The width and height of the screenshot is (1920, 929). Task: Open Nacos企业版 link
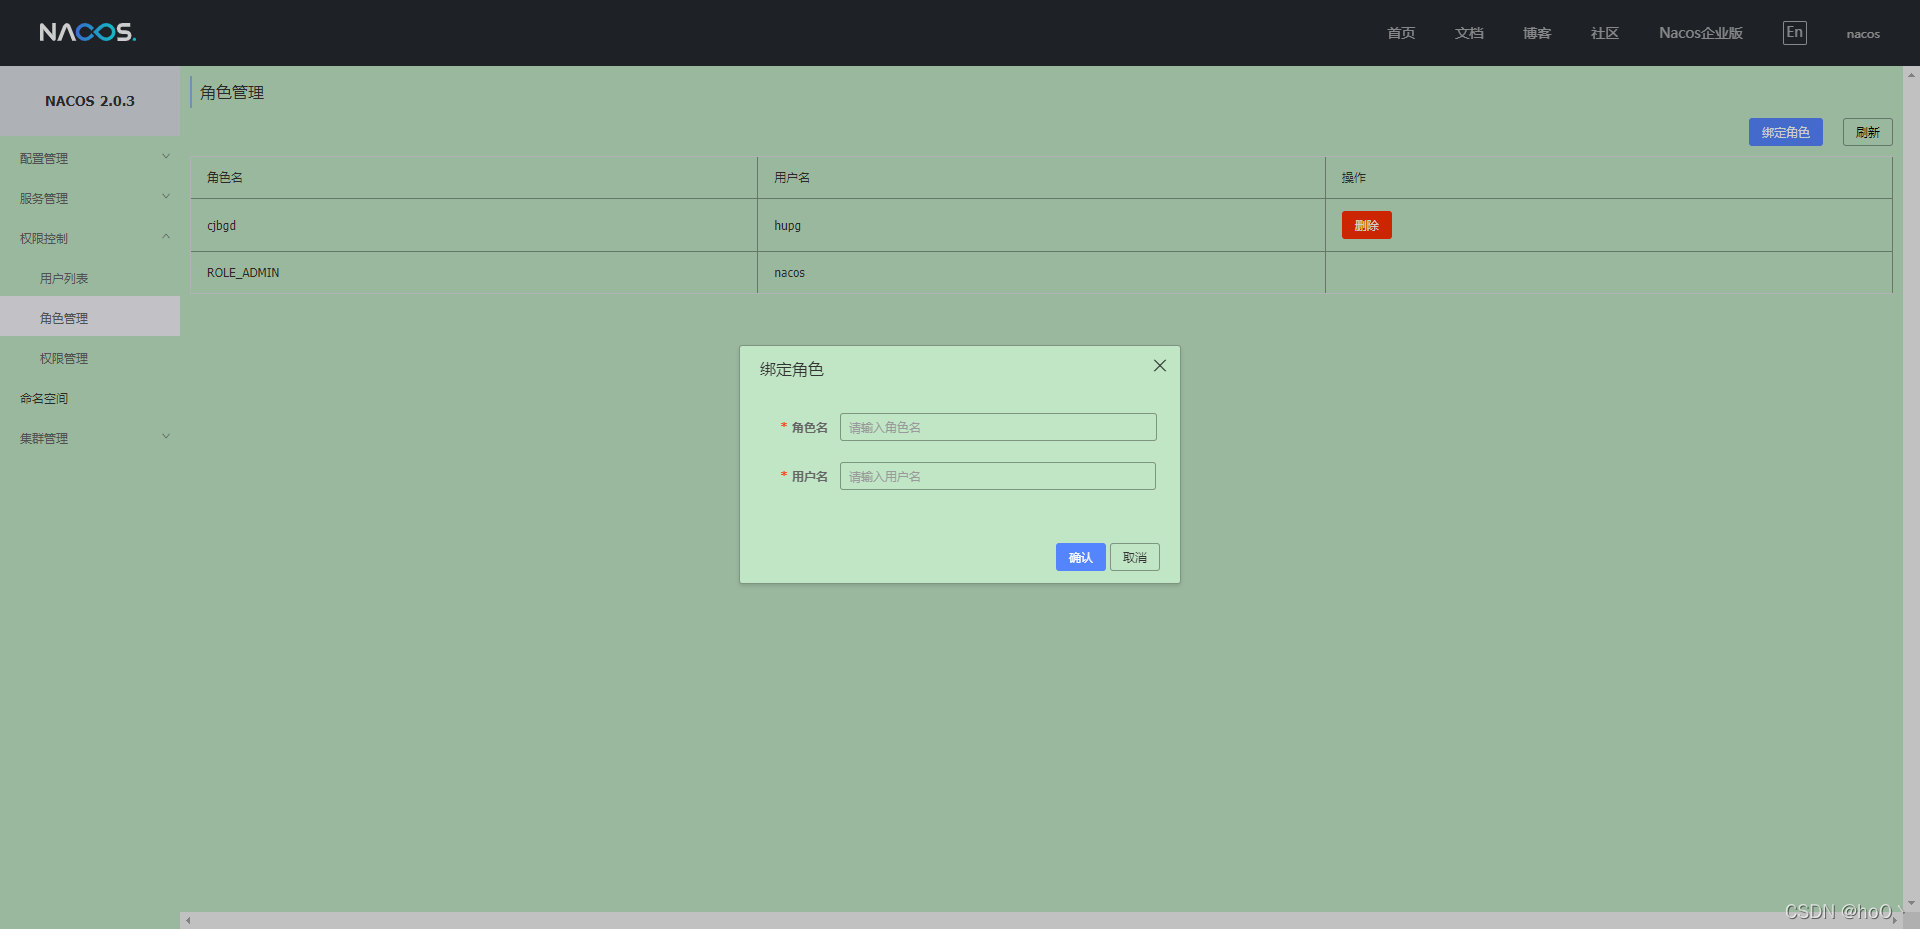click(1701, 33)
